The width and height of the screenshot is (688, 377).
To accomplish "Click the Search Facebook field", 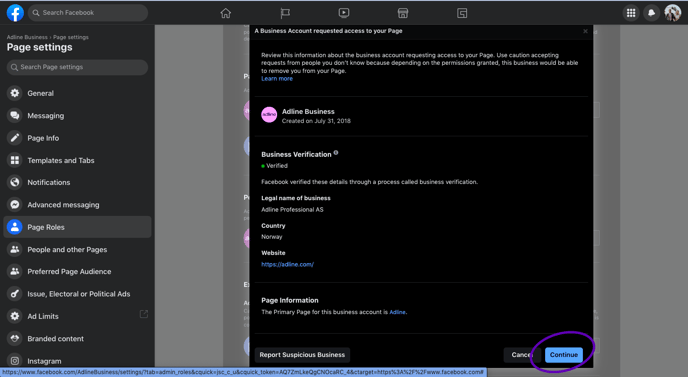I will coord(88,13).
